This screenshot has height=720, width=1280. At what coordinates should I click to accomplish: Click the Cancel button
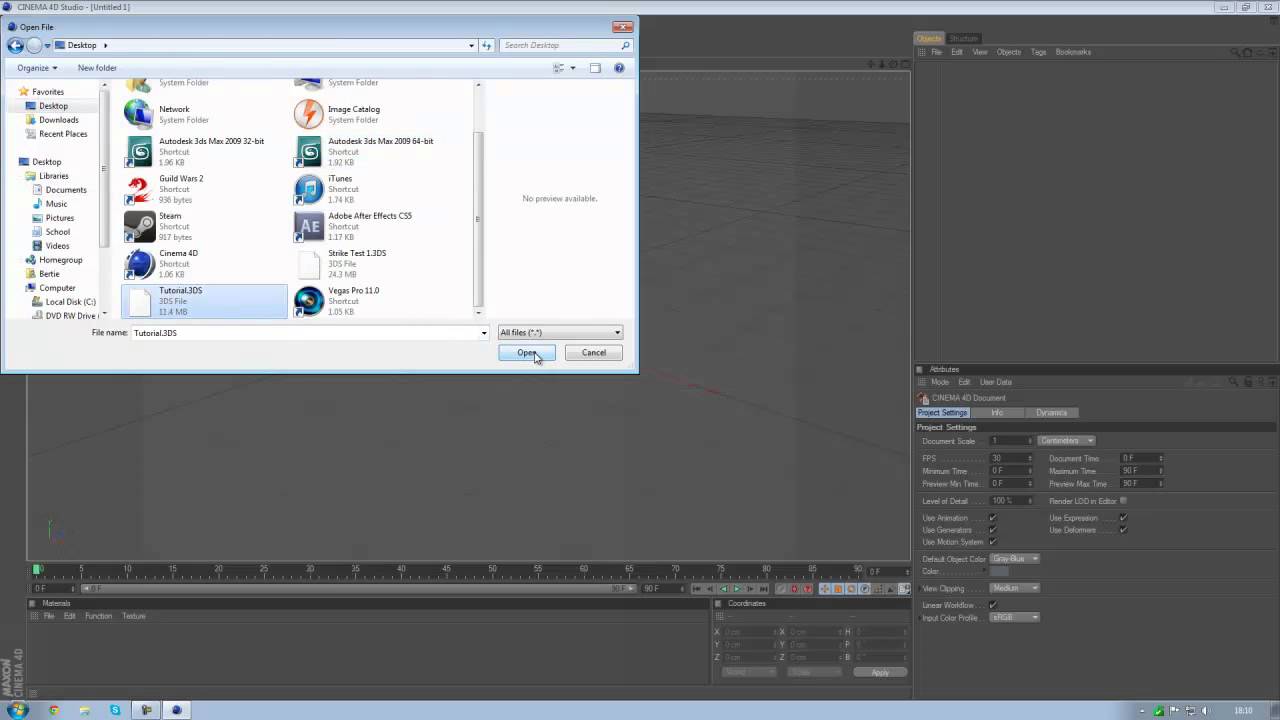click(x=594, y=352)
